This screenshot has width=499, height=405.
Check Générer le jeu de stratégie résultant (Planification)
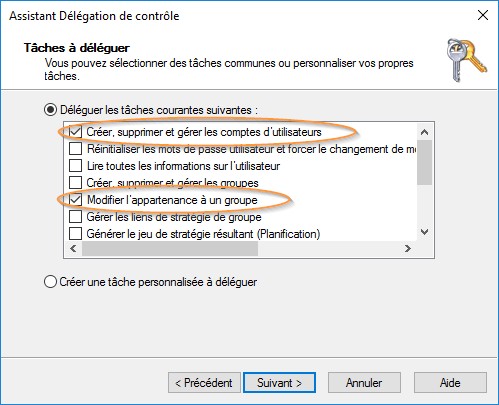pyautogui.click(x=76, y=234)
